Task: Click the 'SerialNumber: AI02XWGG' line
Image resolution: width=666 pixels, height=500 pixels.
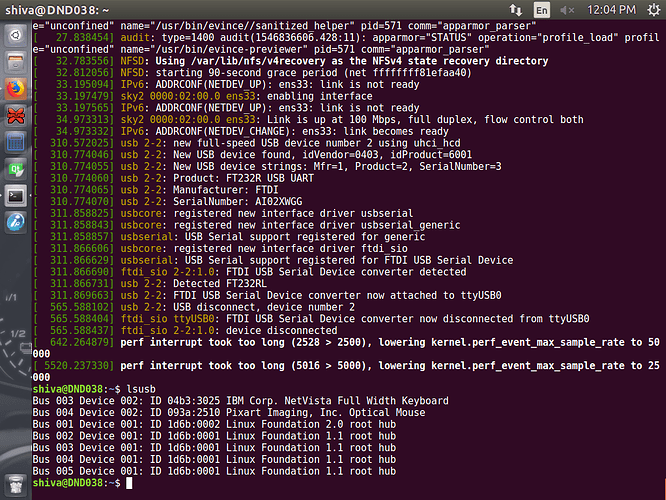Action: coord(167,202)
